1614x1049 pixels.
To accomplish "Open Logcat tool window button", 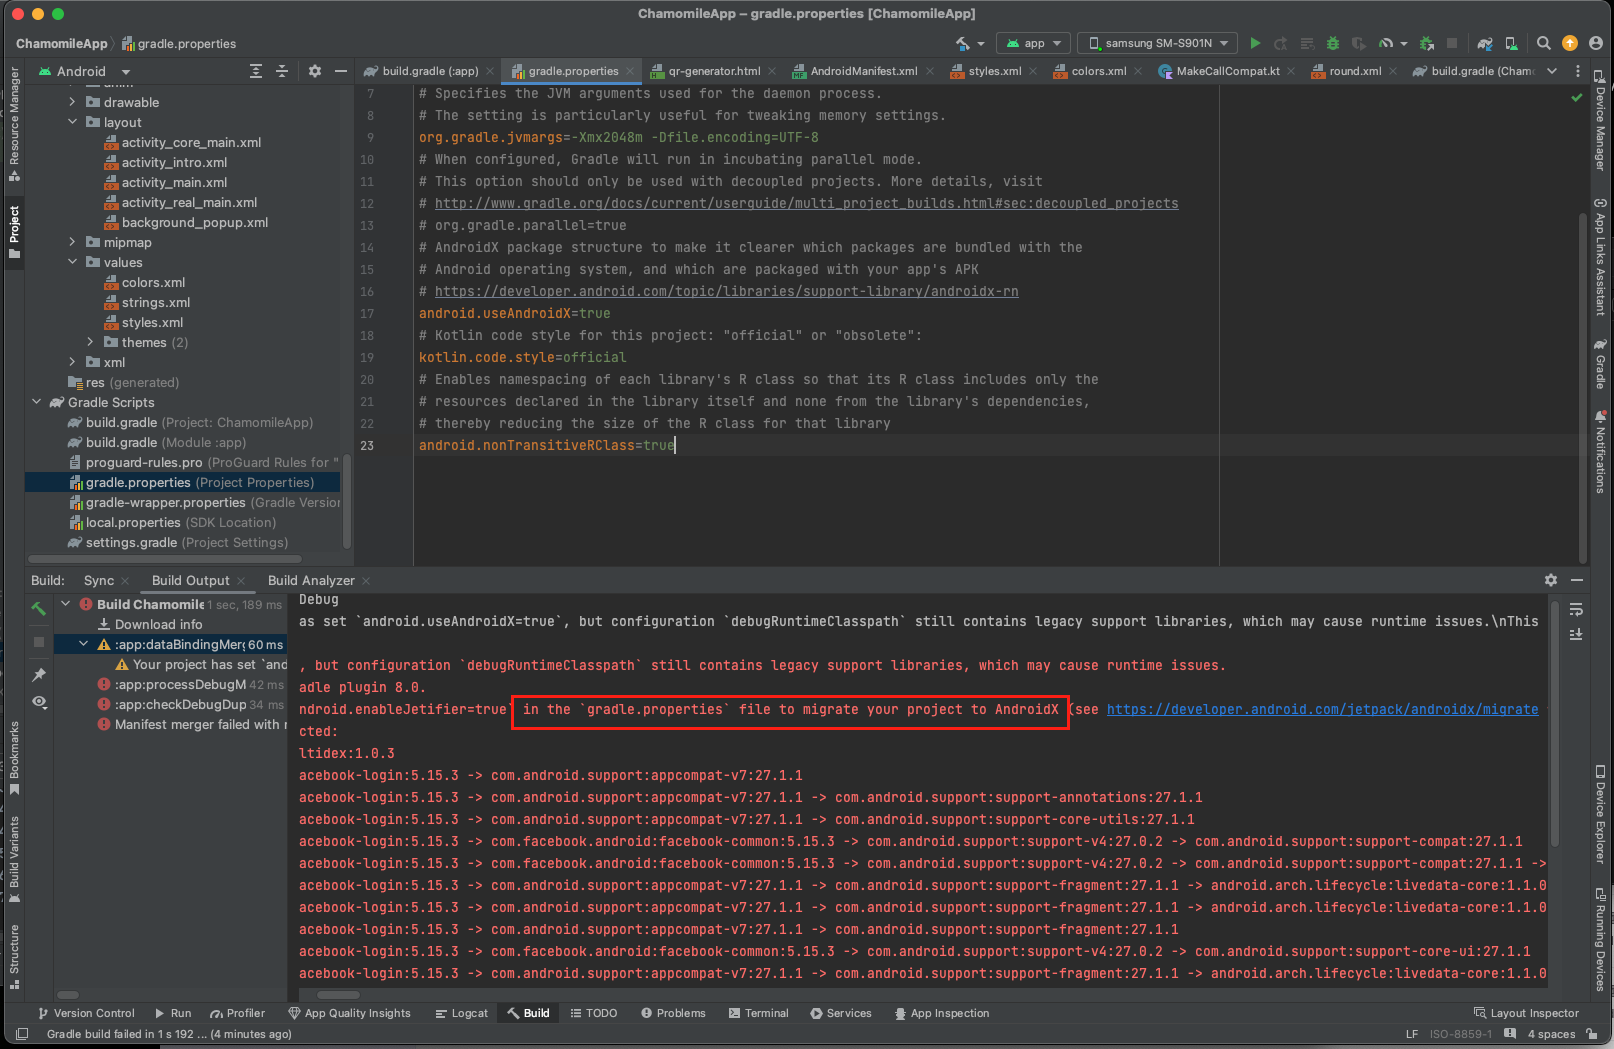I will [461, 1013].
